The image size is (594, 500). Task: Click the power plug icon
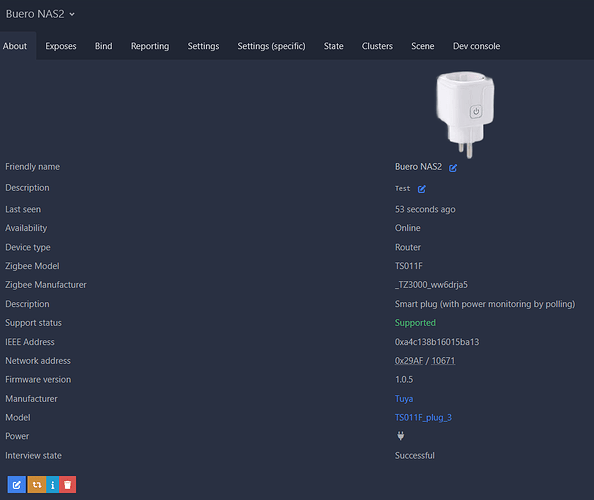[400, 436]
